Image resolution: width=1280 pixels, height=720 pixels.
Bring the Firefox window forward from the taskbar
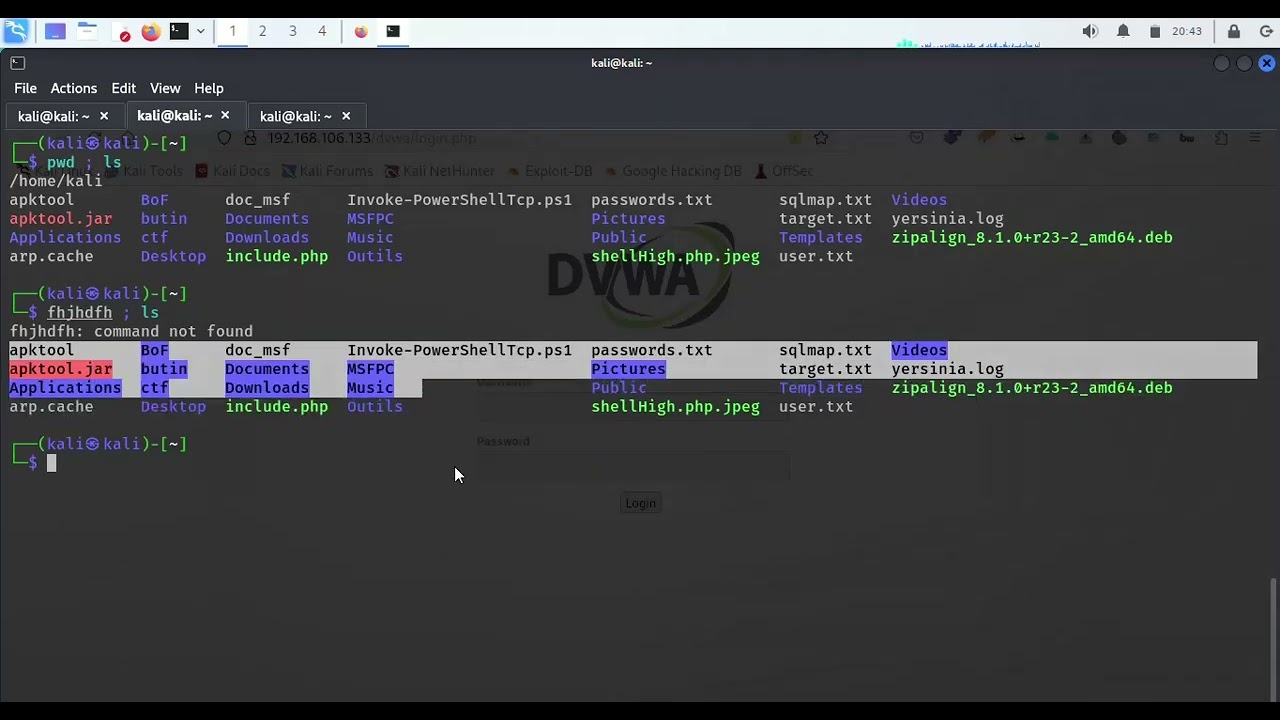point(361,31)
